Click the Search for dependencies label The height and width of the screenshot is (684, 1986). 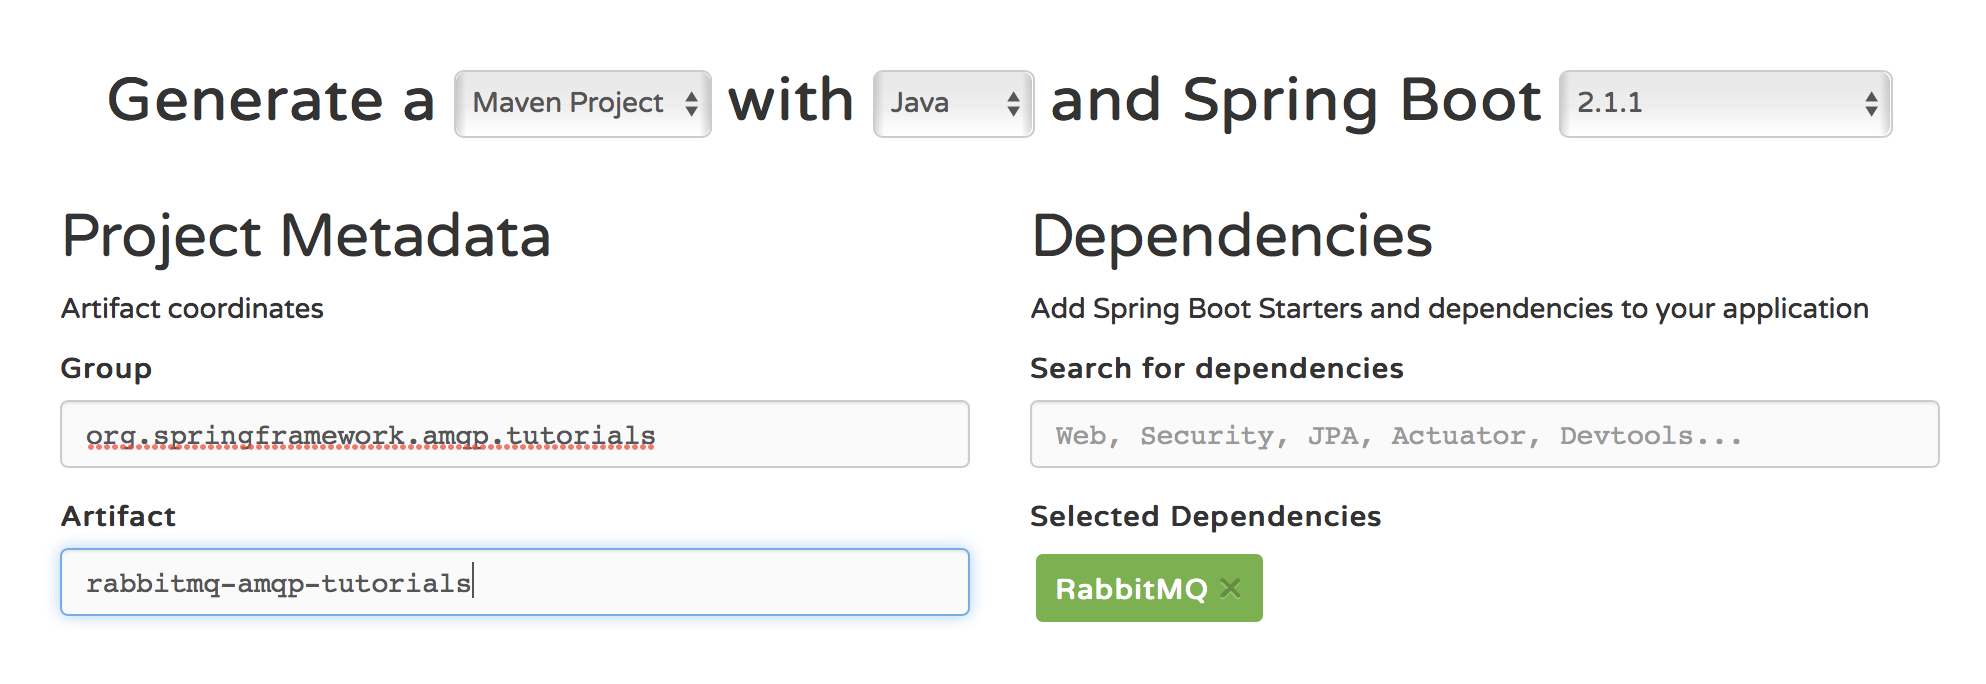tap(1216, 369)
